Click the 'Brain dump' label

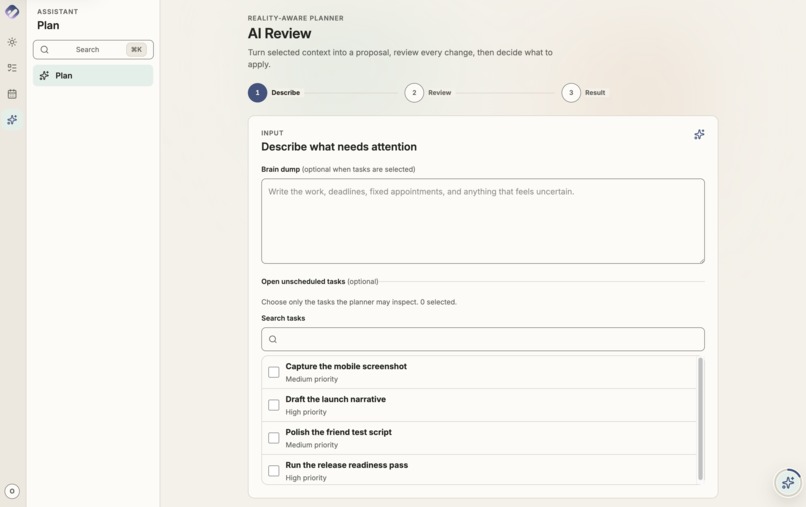pos(280,169)
